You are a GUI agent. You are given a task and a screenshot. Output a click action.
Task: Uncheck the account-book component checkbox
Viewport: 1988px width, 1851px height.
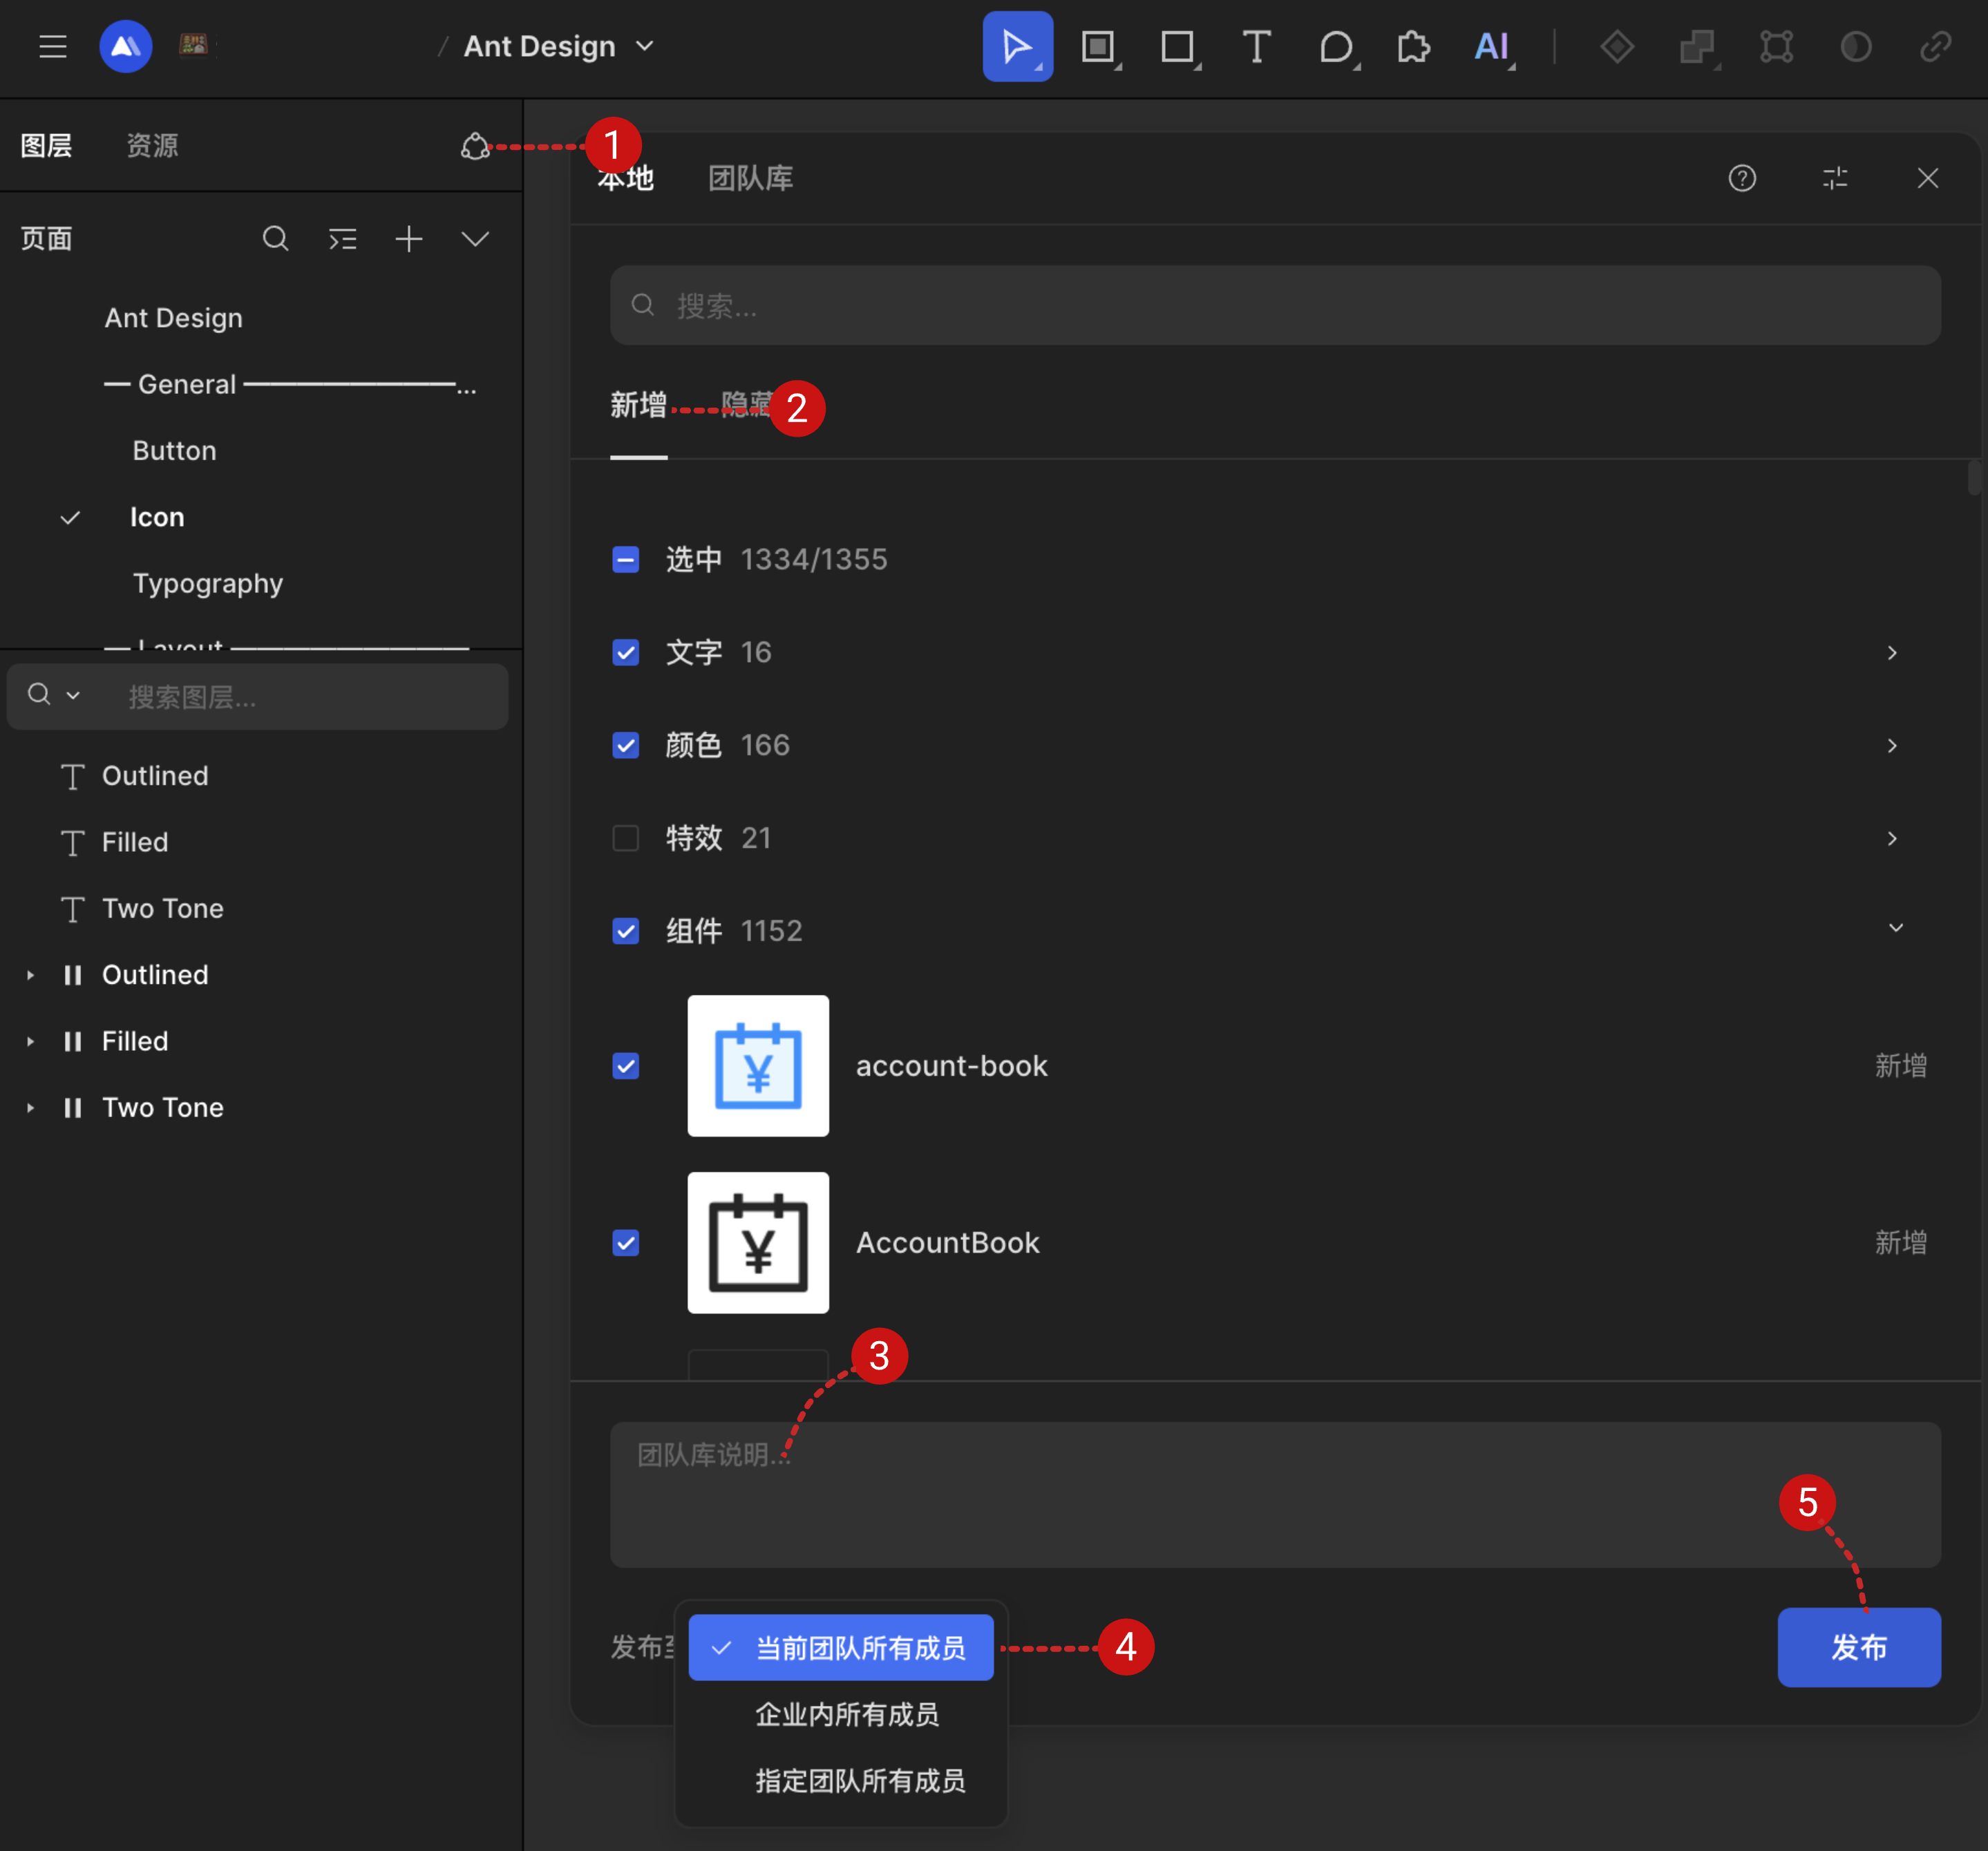[626, 1066]
